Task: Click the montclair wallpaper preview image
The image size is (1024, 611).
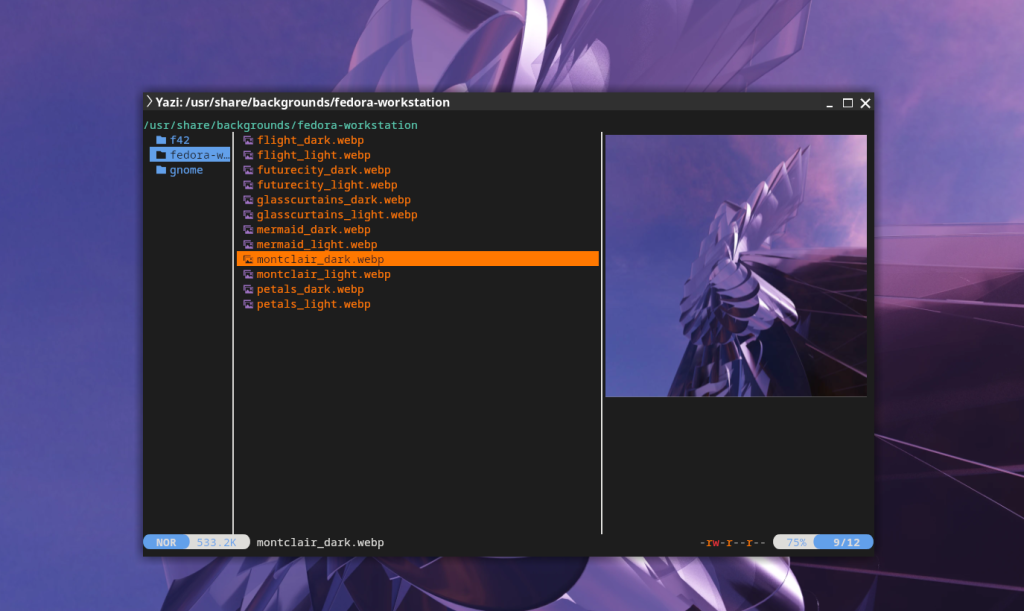Action: (x=736, y=266)
